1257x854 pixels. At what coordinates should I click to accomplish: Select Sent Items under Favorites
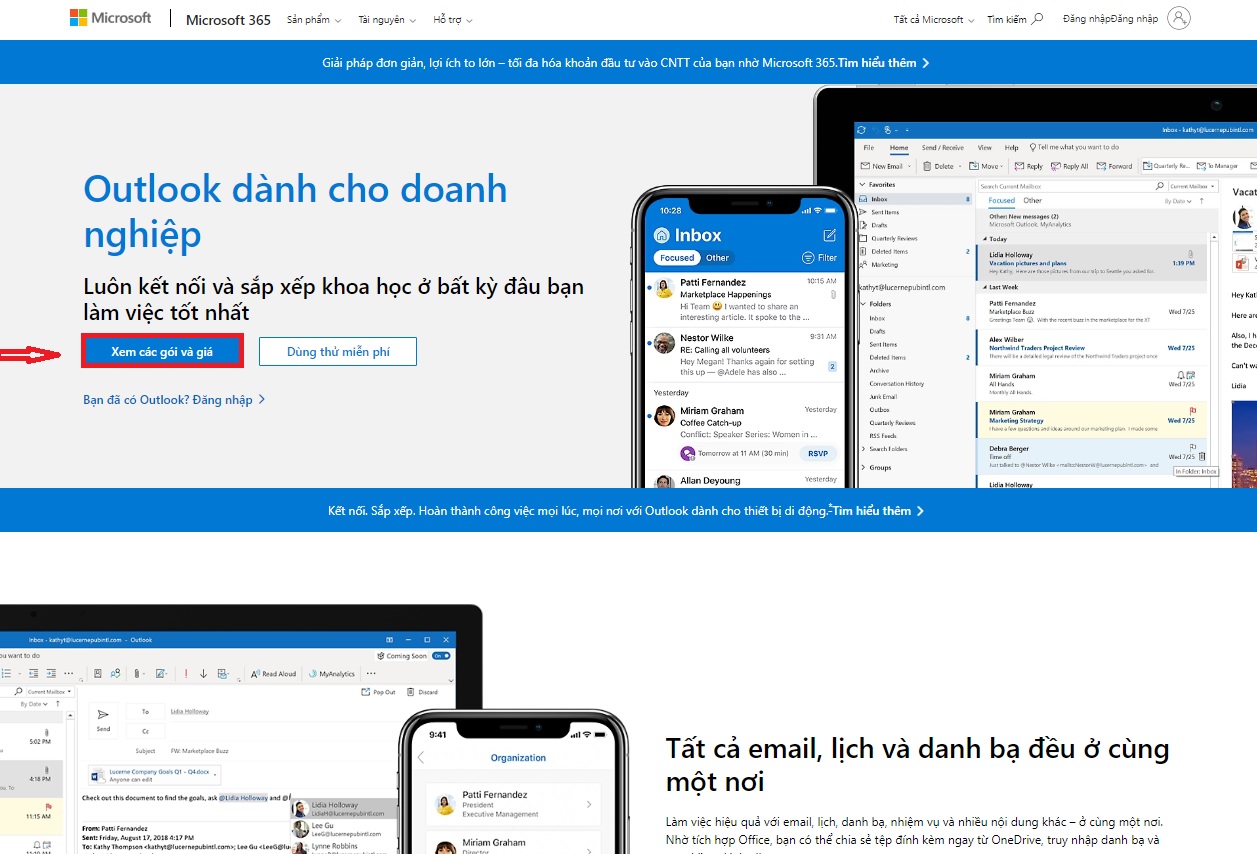885,212
